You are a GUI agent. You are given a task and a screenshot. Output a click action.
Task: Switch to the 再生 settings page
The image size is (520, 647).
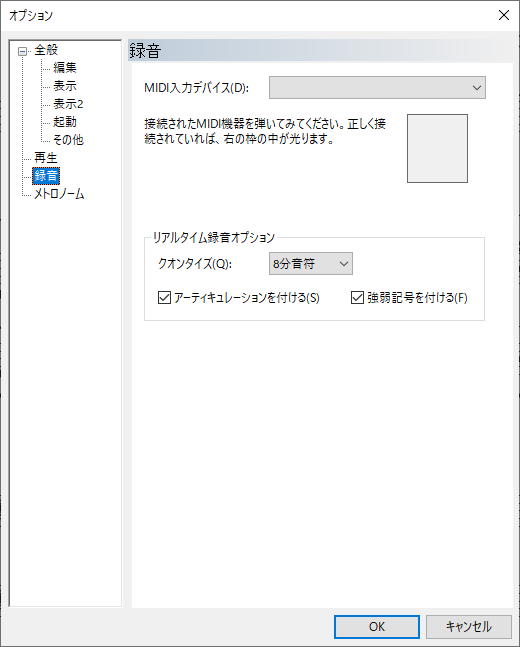pyautogui.click(x=46, y=158)
